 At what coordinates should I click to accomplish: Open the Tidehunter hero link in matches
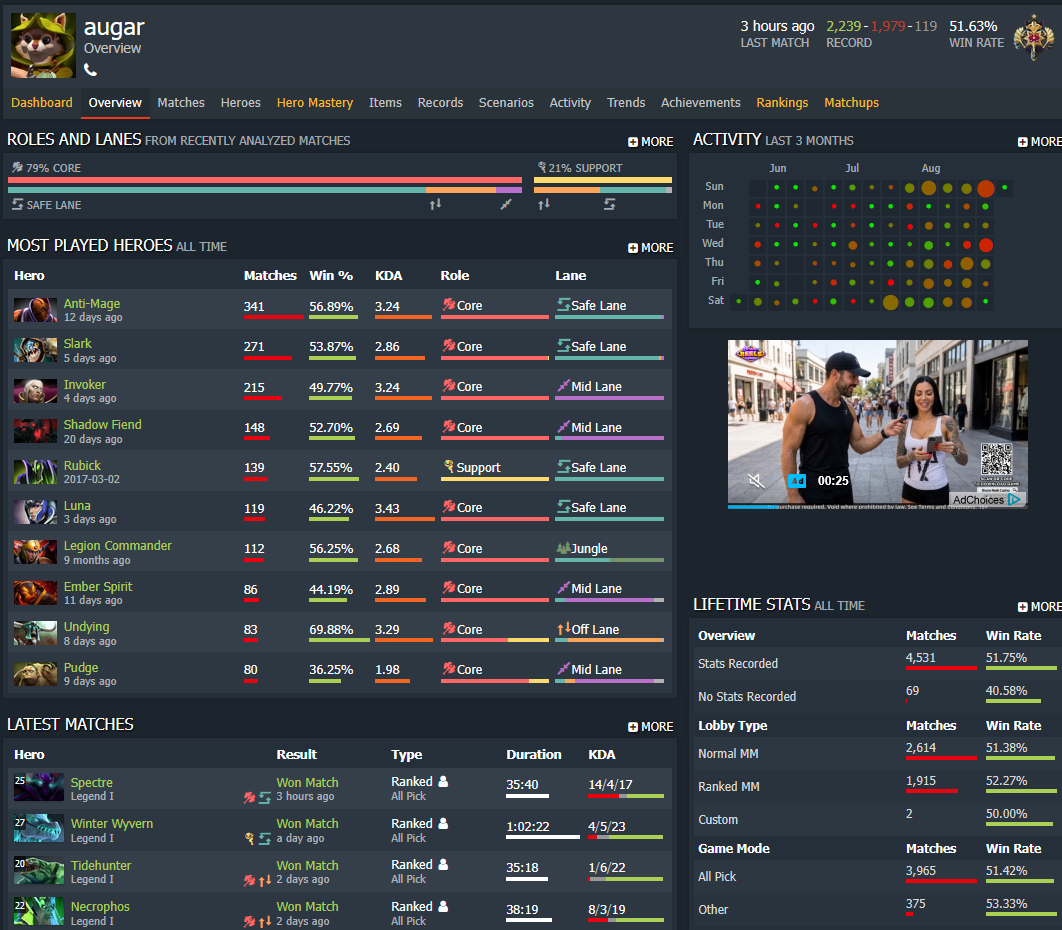[x=101, y=865]
